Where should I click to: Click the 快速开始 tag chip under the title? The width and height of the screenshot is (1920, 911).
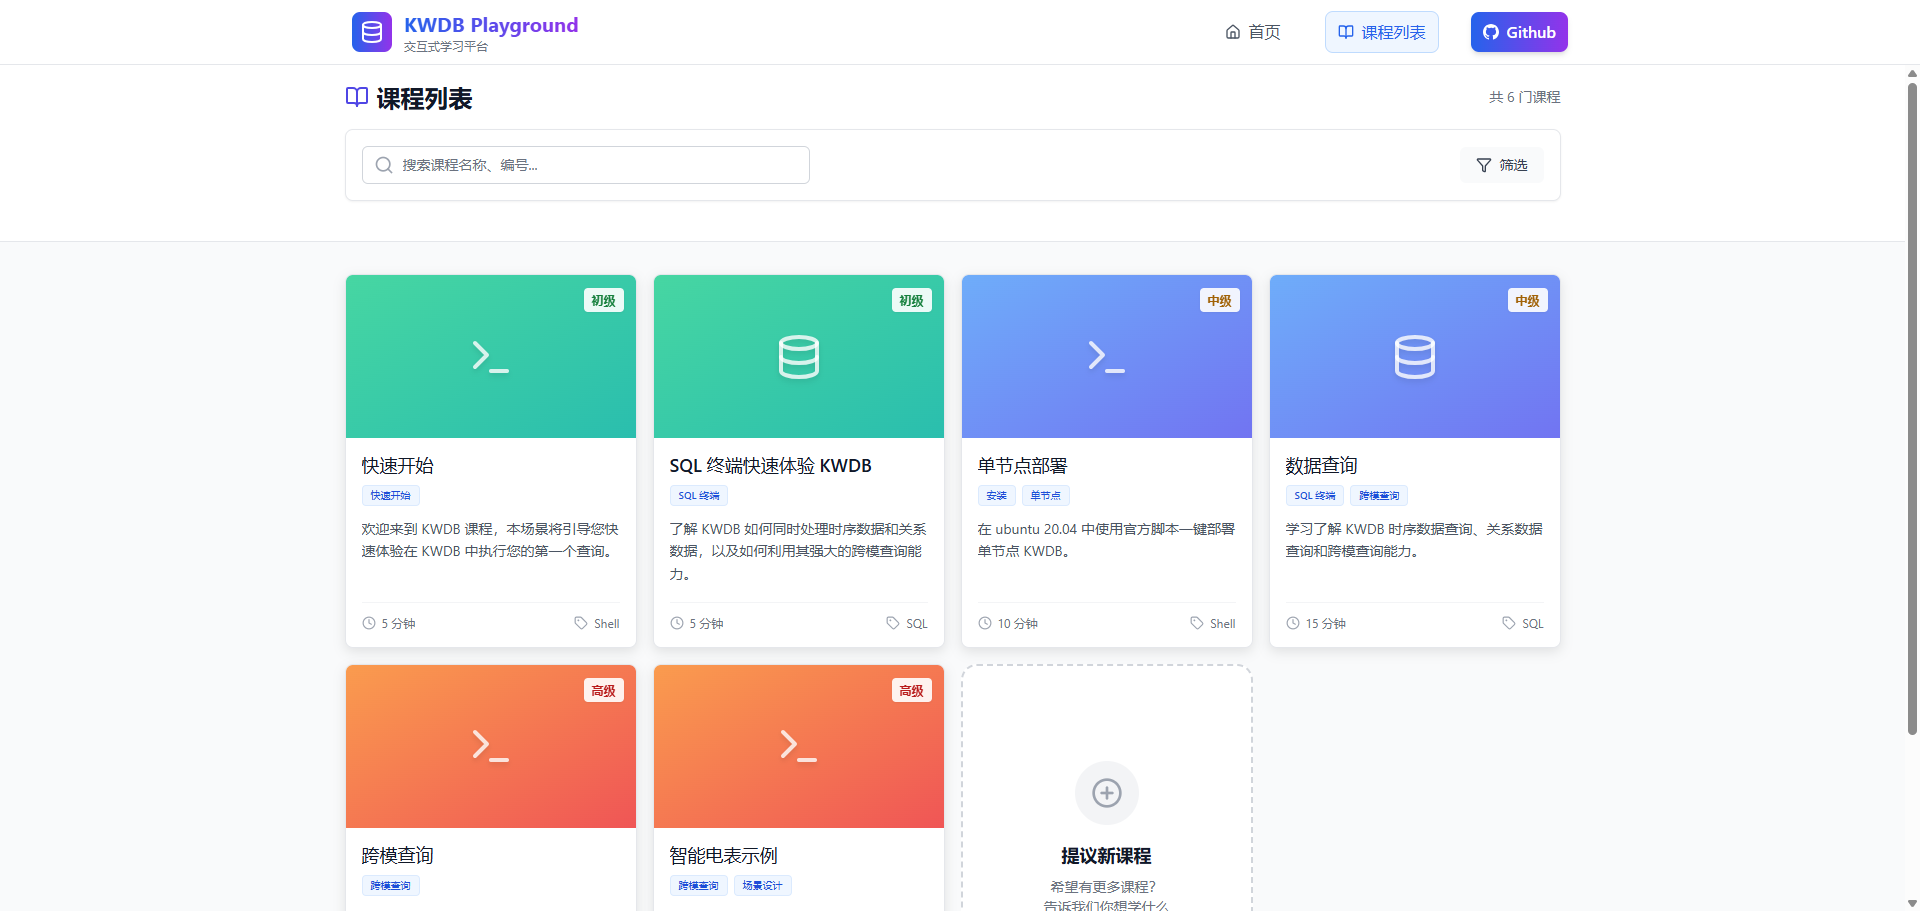point(391,496)
